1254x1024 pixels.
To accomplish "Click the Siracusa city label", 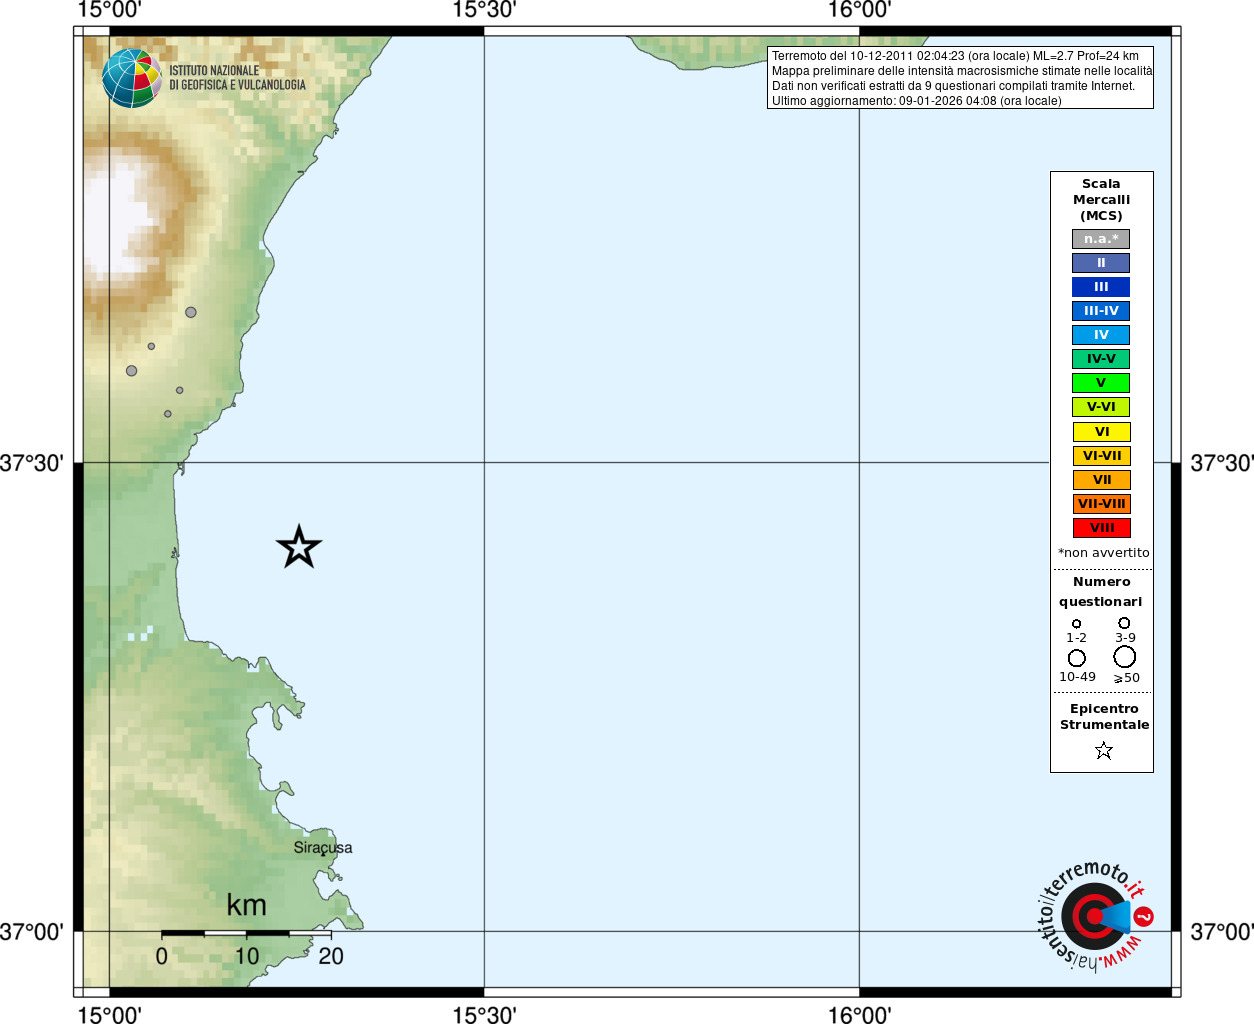I will pyautogui.click(x=322, y=847).
